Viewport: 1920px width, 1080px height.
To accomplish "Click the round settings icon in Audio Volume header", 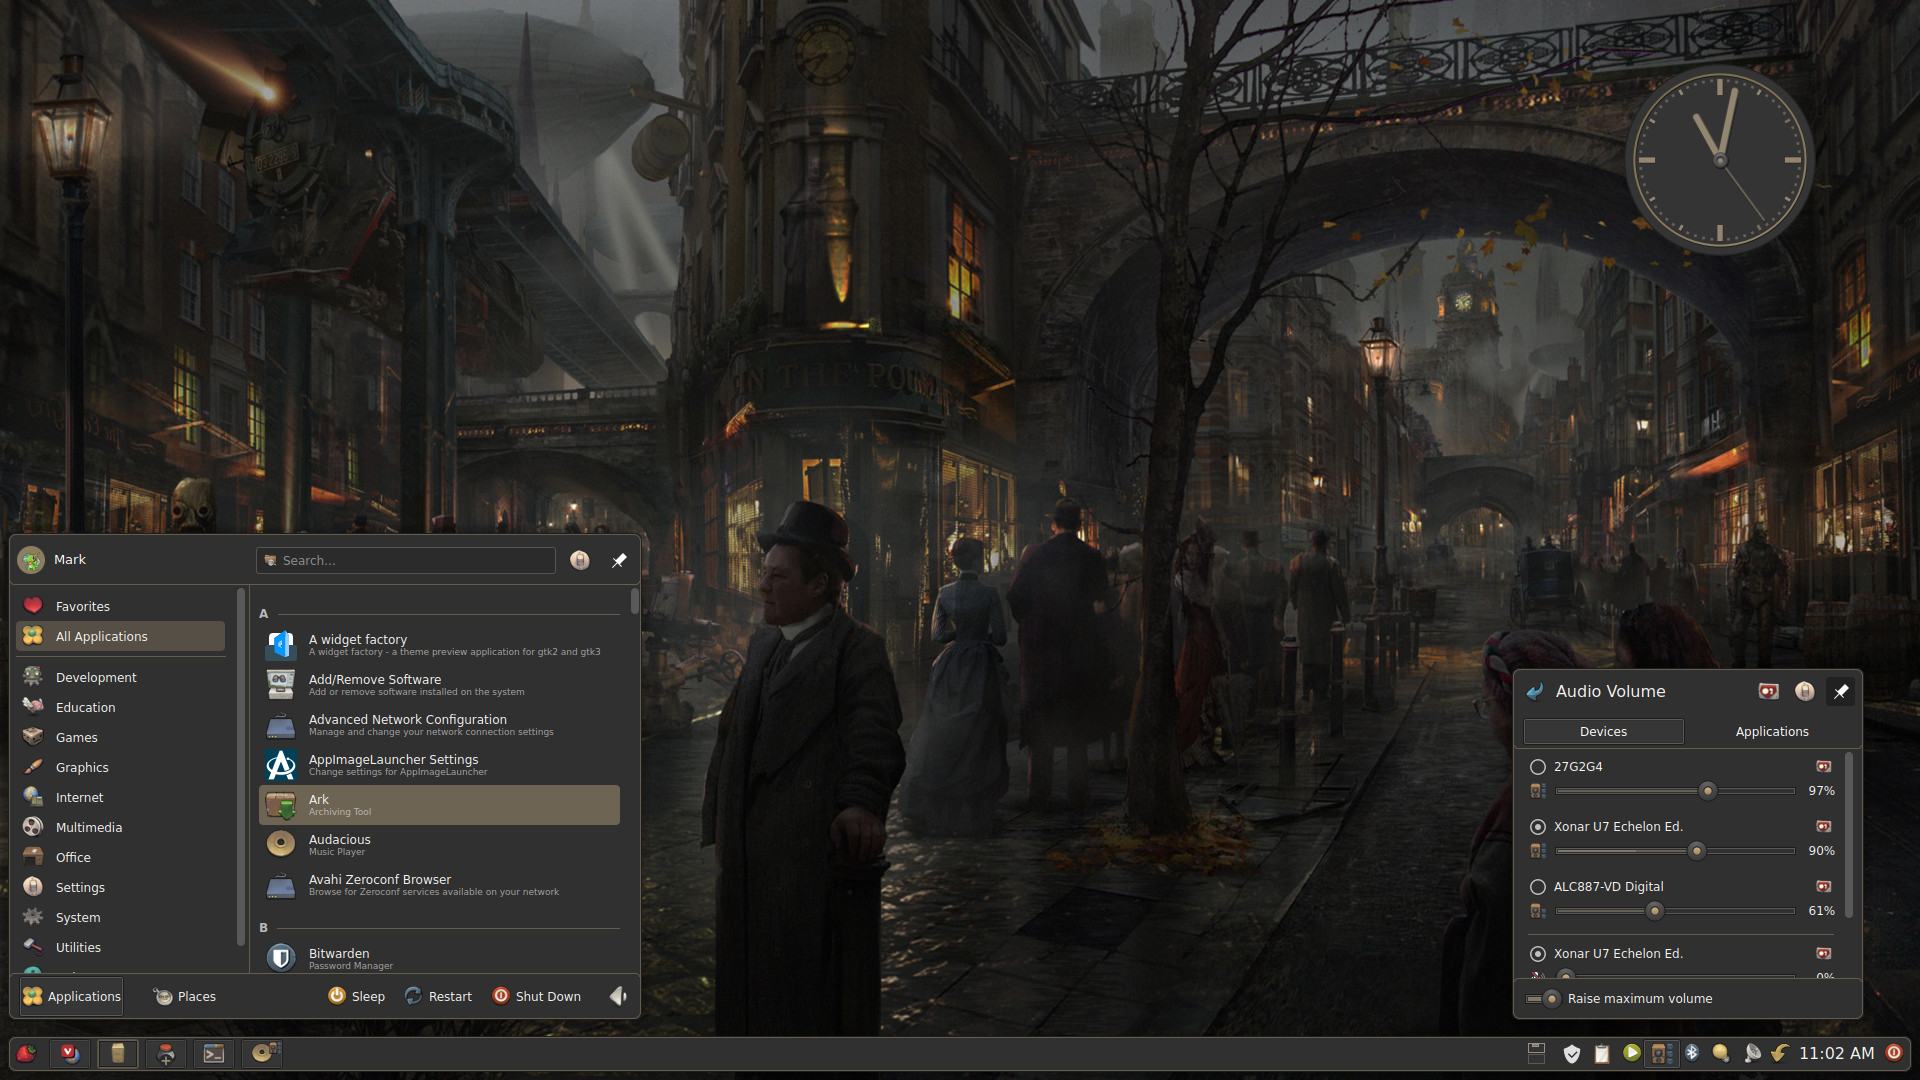I will (x=1805, y=691).
